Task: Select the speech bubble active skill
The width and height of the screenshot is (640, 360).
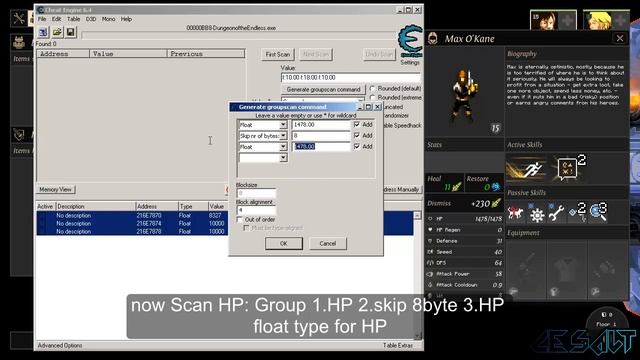Action: click(568, 169)
